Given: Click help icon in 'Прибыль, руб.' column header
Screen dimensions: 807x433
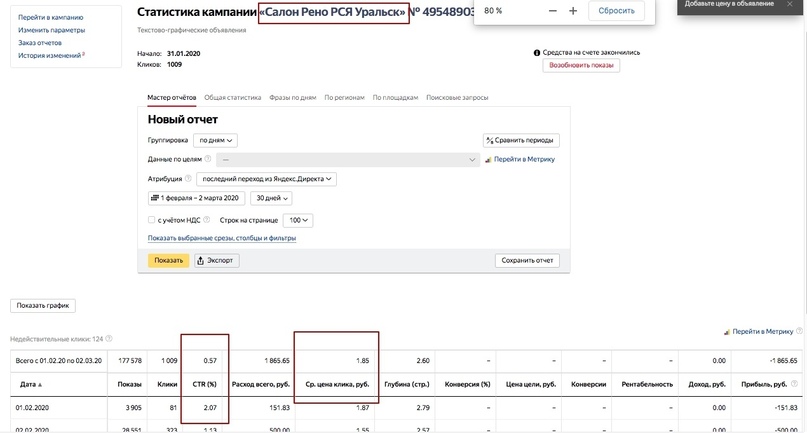Looking at the screenshot, I should point(795,384).
